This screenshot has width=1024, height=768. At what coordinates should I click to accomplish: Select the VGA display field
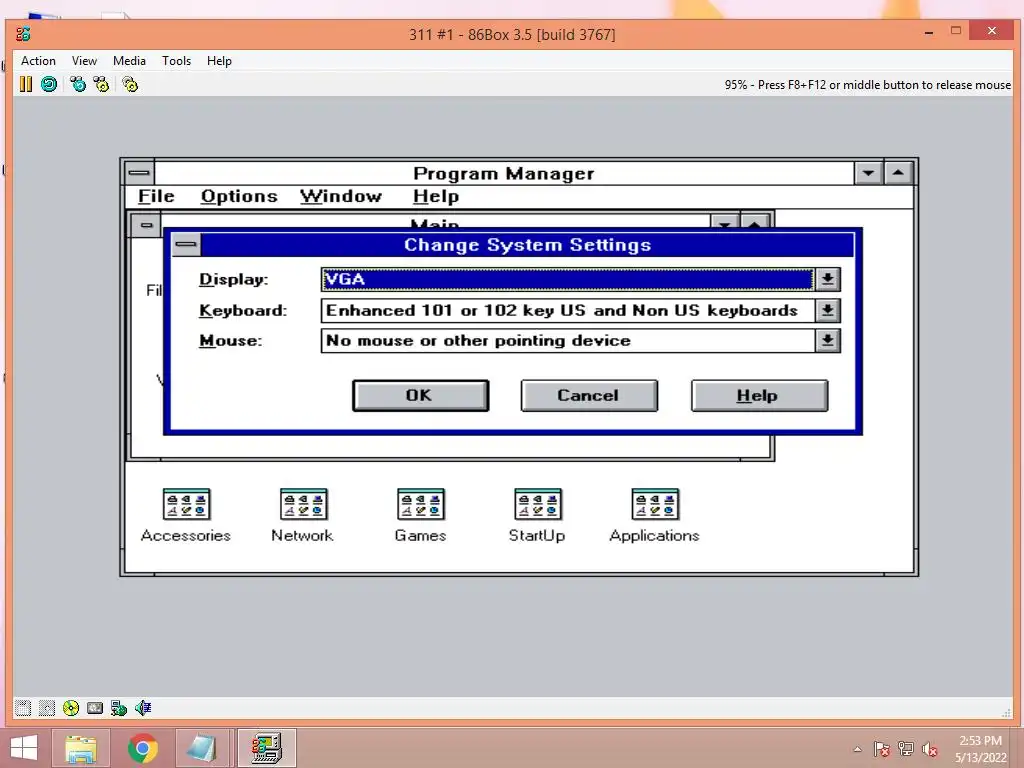click(x=568, y=279)
